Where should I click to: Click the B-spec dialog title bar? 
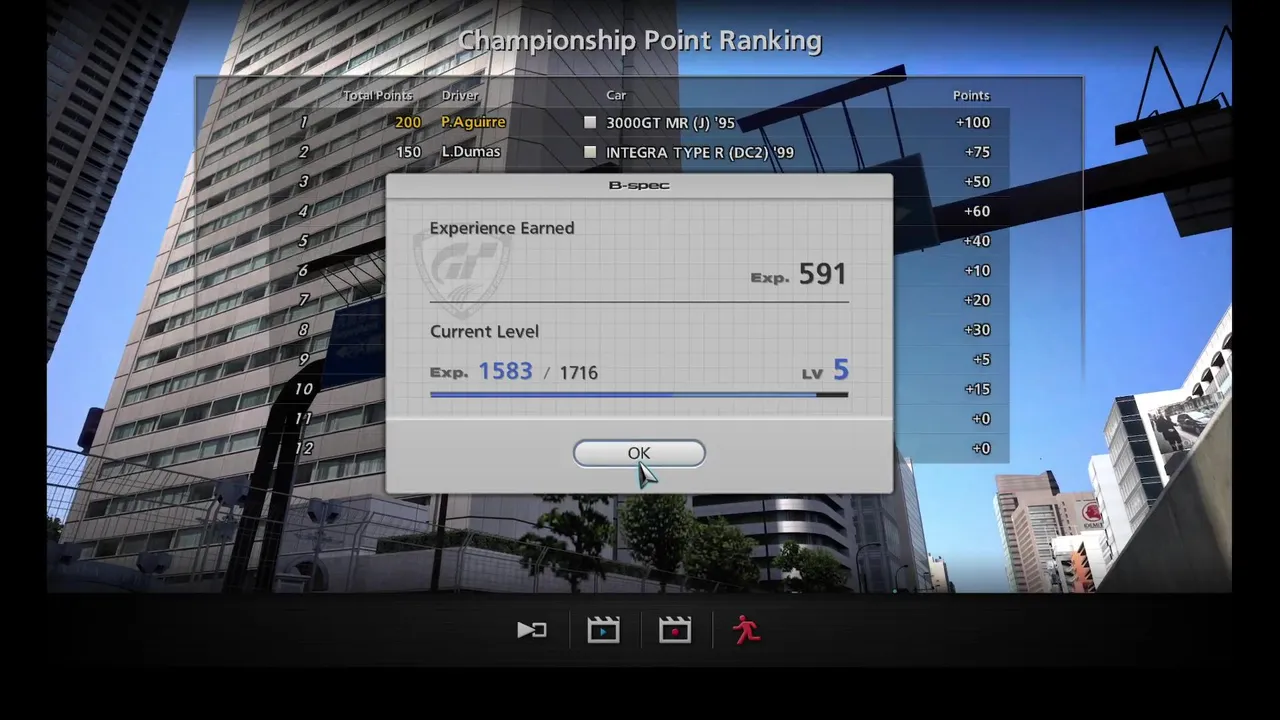coord(639,185)
